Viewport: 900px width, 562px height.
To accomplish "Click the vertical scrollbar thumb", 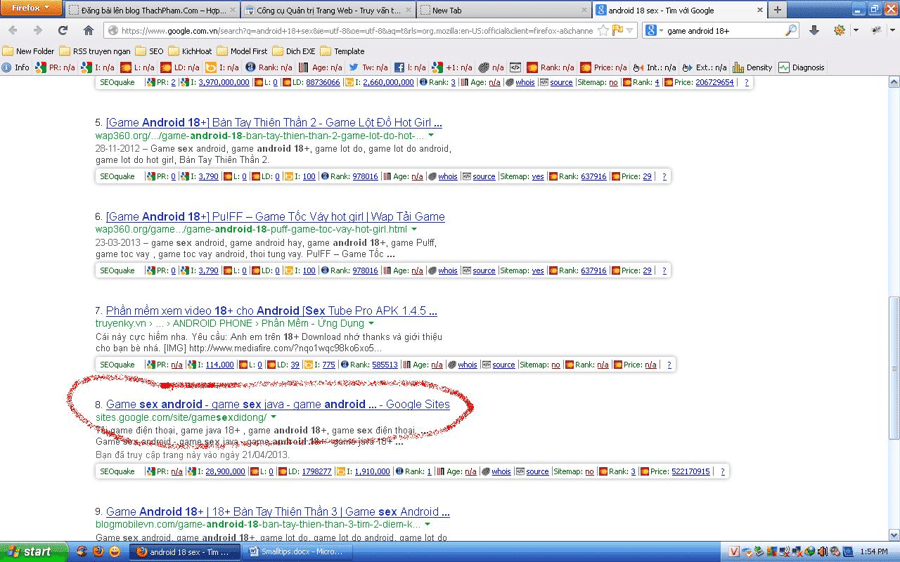I will [x=894, y=367].
